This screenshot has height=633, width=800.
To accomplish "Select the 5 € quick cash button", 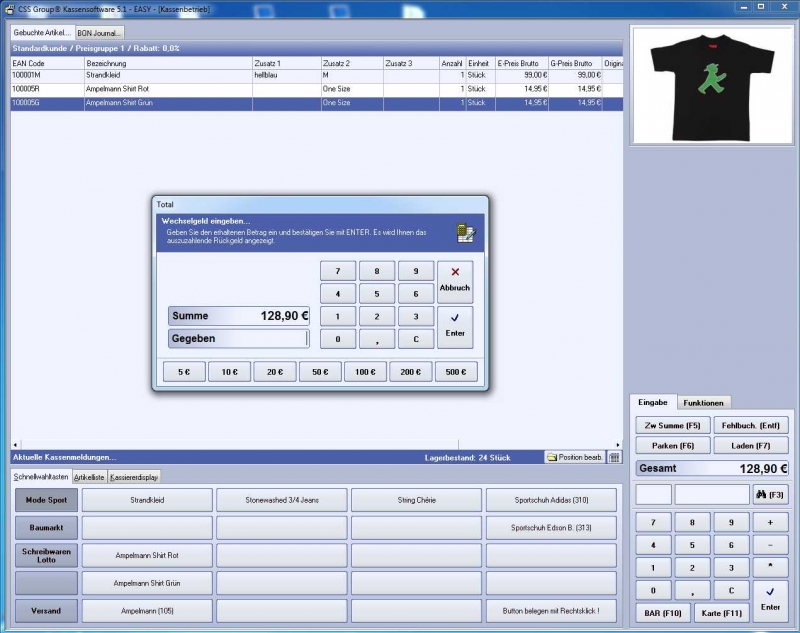I will click(x=184, y=372).
